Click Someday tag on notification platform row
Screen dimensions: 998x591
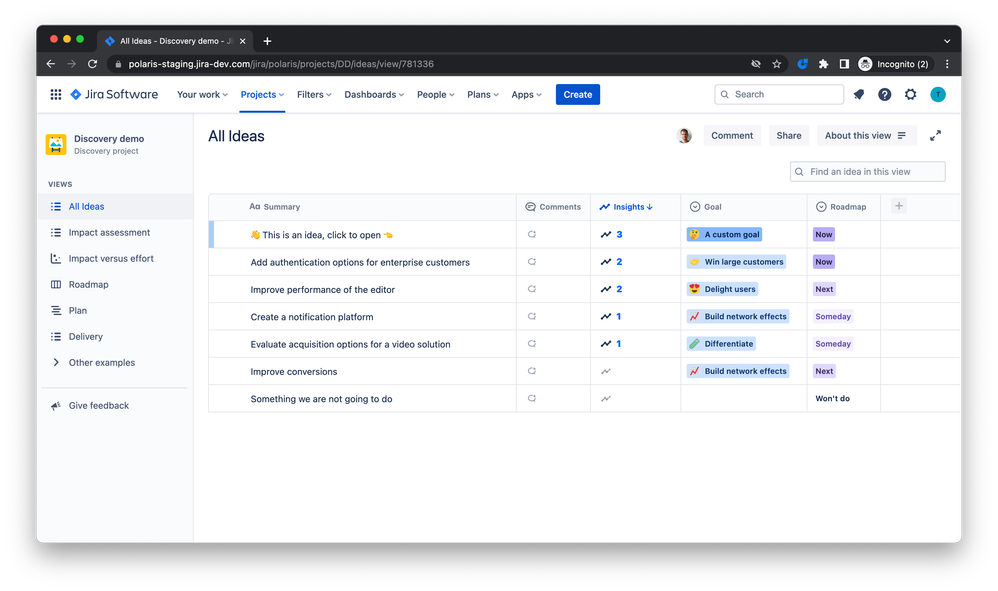click(833, 316)
